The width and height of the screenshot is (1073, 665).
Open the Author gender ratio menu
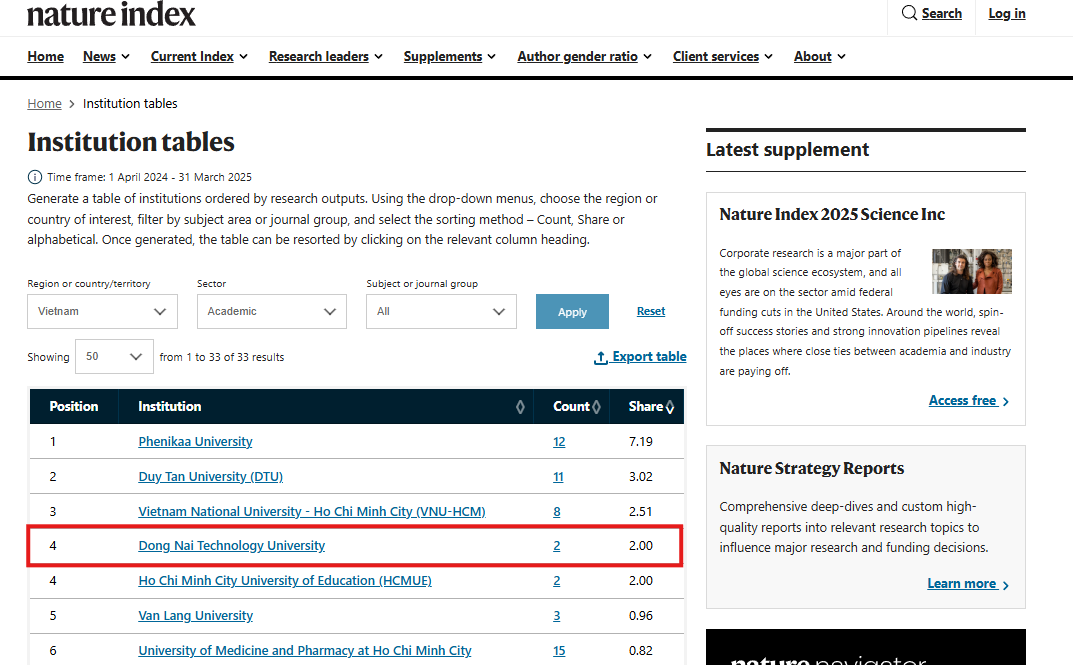coord(584,57)
